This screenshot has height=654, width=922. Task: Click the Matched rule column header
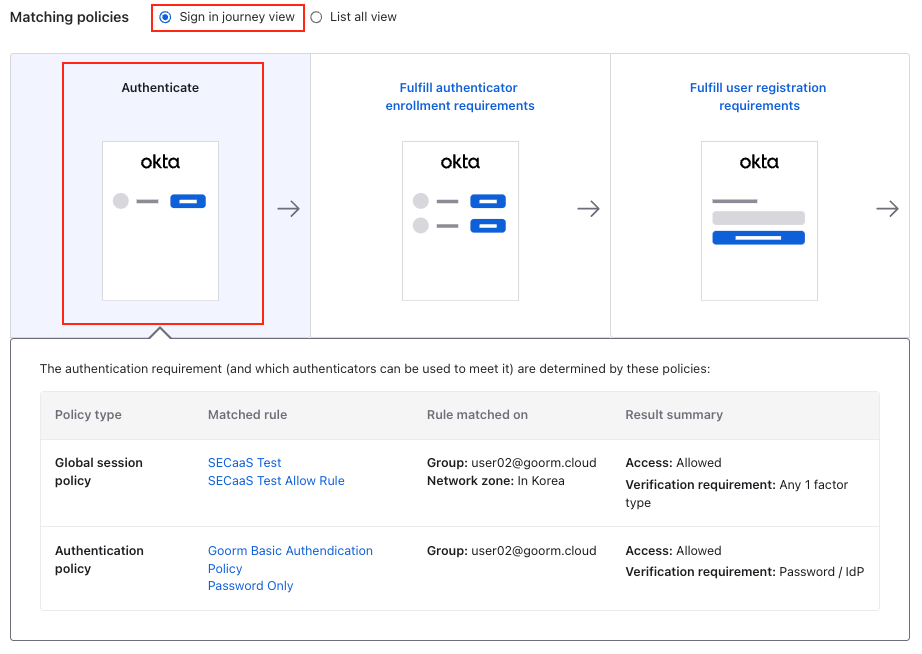click(x=247, y=415)
